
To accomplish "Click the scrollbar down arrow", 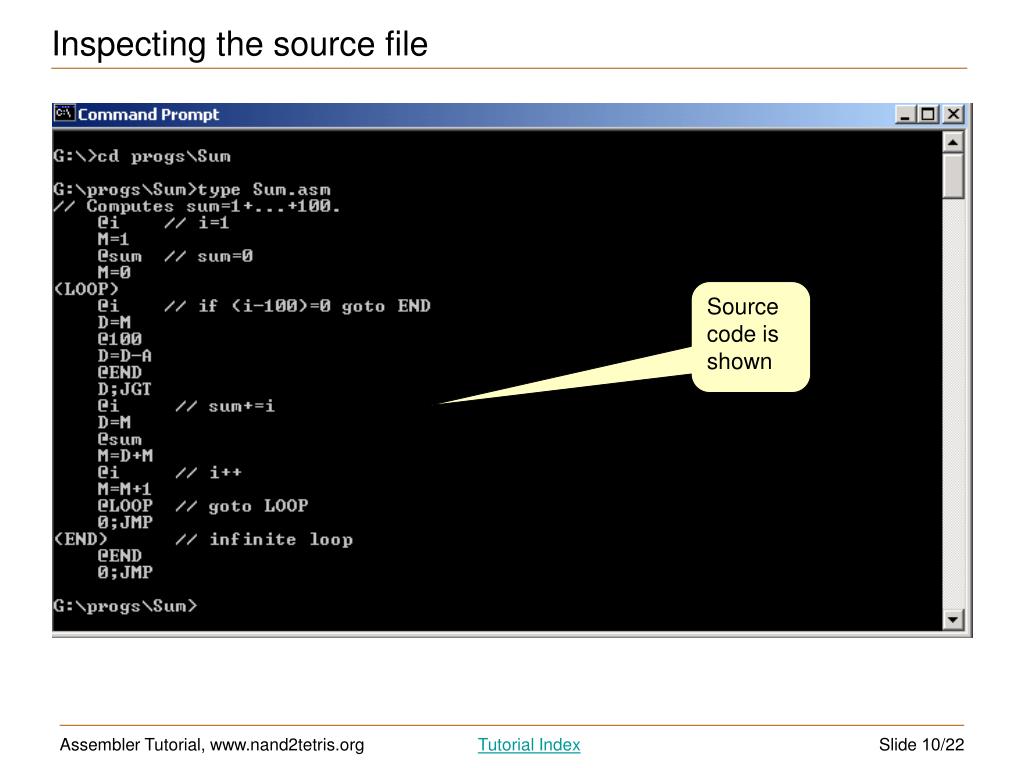I will click(x=953, y=618).
